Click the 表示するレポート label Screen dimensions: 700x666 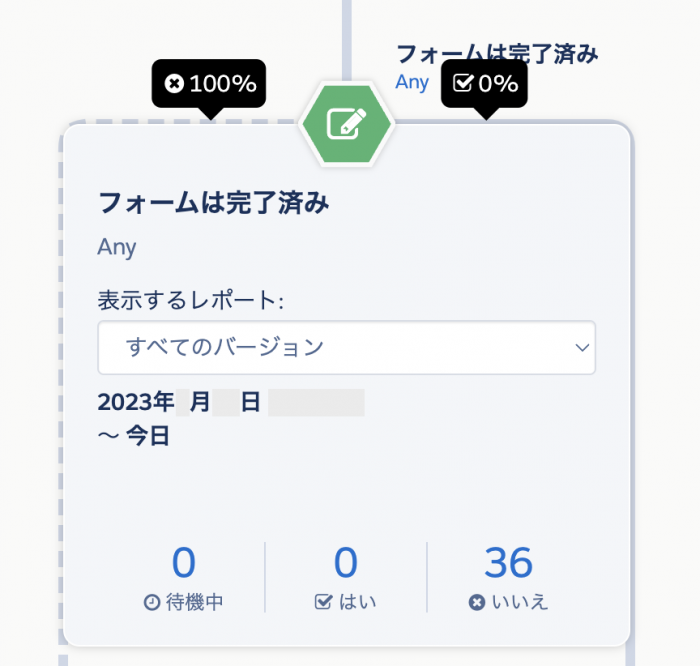(x=191, y=300)
